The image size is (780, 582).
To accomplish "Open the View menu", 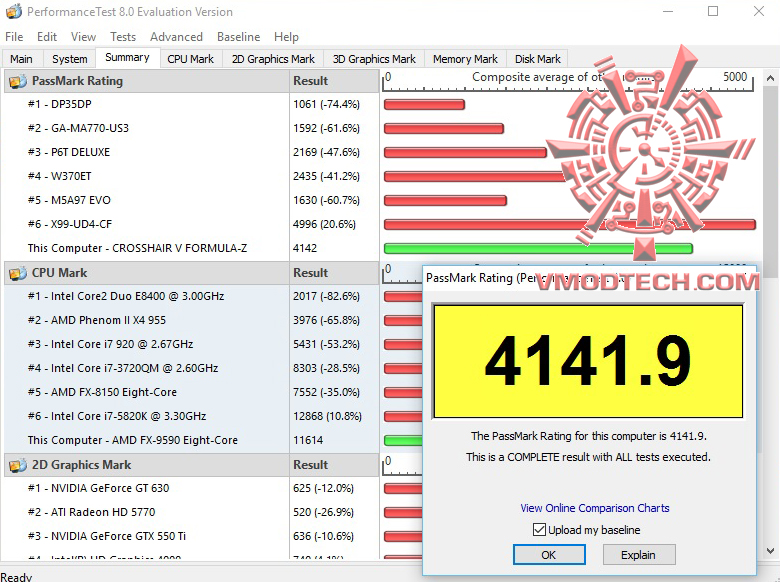I will (x=83, y=37).
